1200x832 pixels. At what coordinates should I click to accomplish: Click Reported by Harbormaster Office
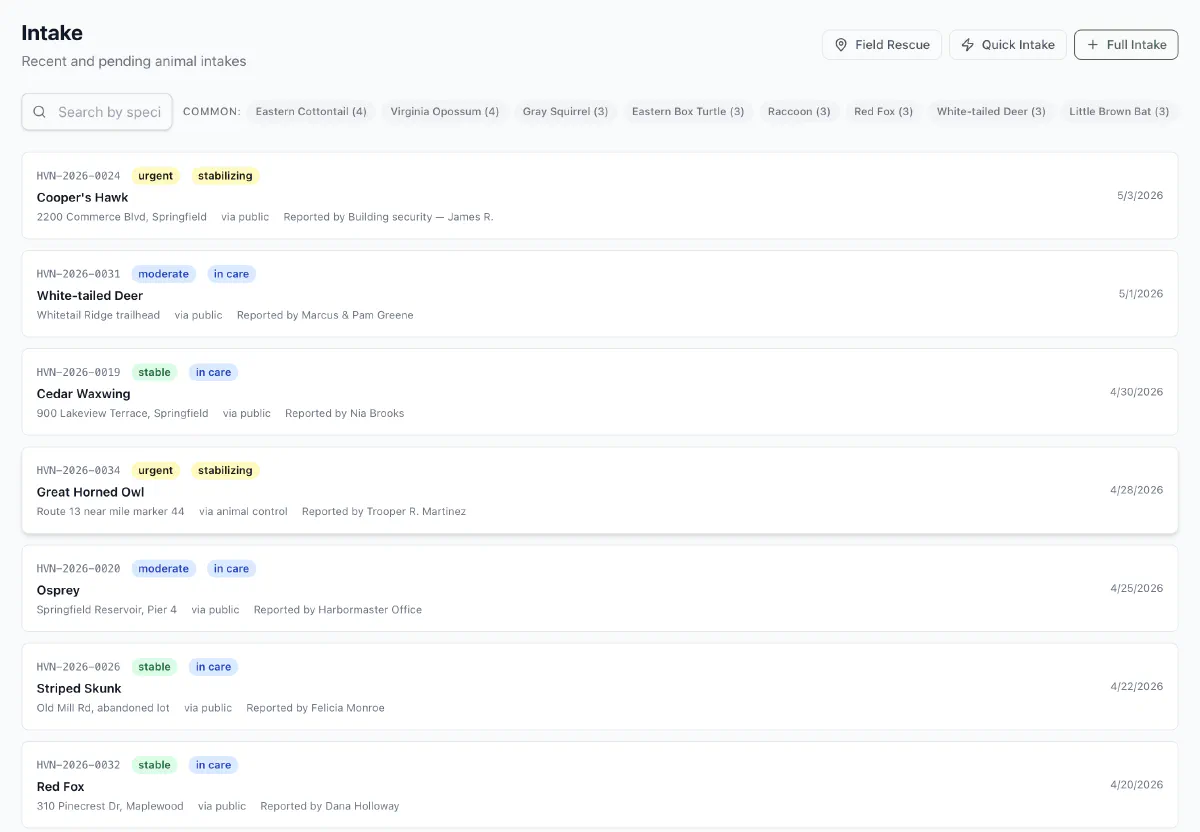click(338, 609)
